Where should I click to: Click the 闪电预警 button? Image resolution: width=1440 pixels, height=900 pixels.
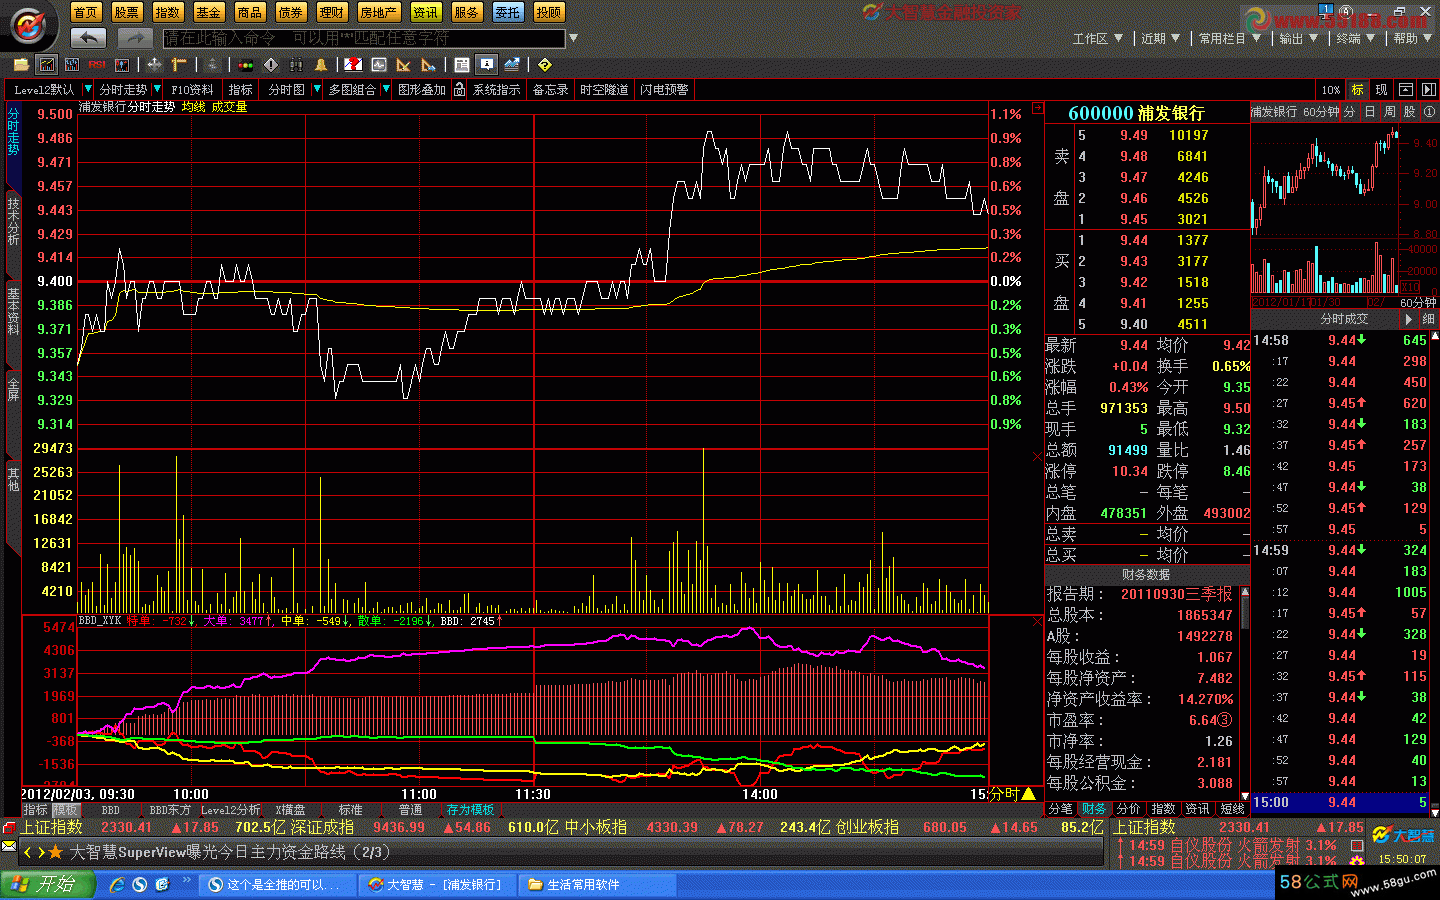[664, 90]
